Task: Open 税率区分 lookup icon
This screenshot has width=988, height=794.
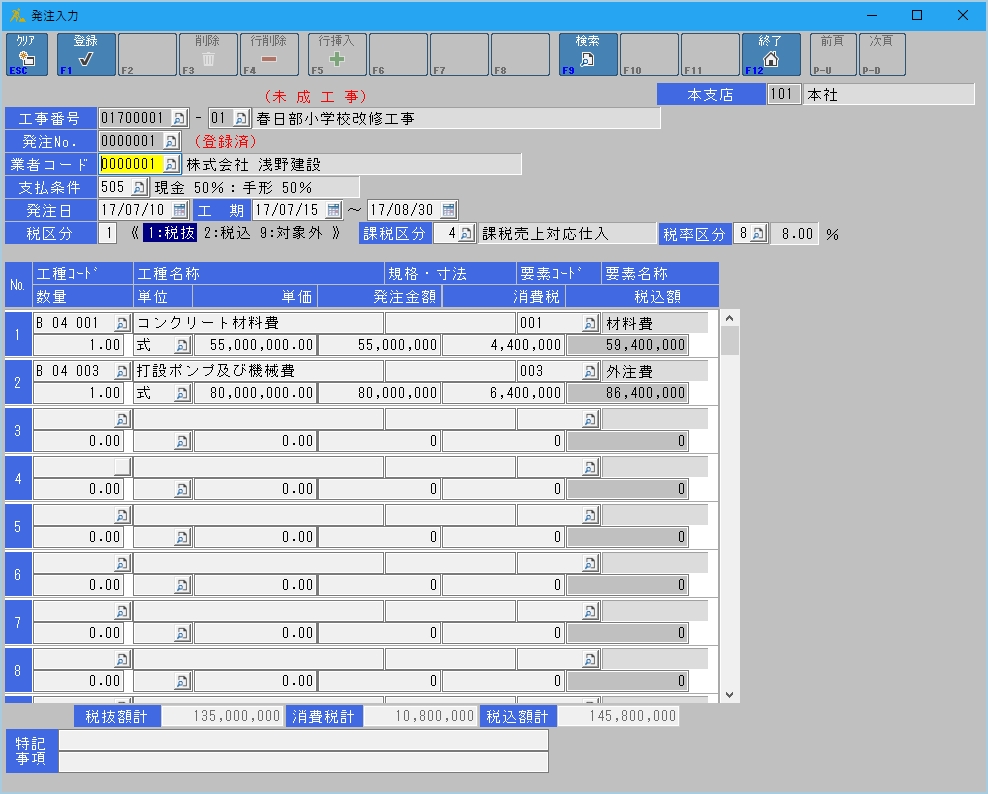Action: coord(758,234)
